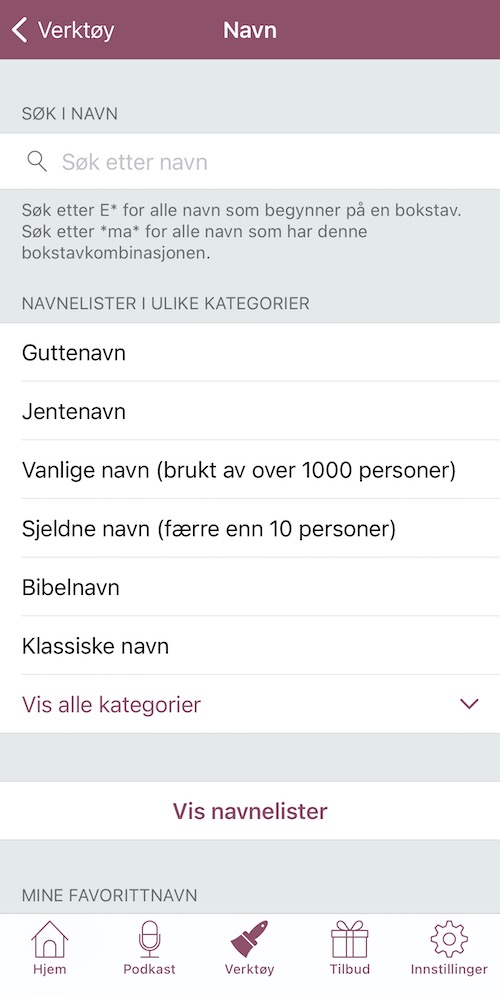Open the Guttenavn list
The height and width of the screenshot is (996, 500).
pyautogui.click(x=250, y=353)
